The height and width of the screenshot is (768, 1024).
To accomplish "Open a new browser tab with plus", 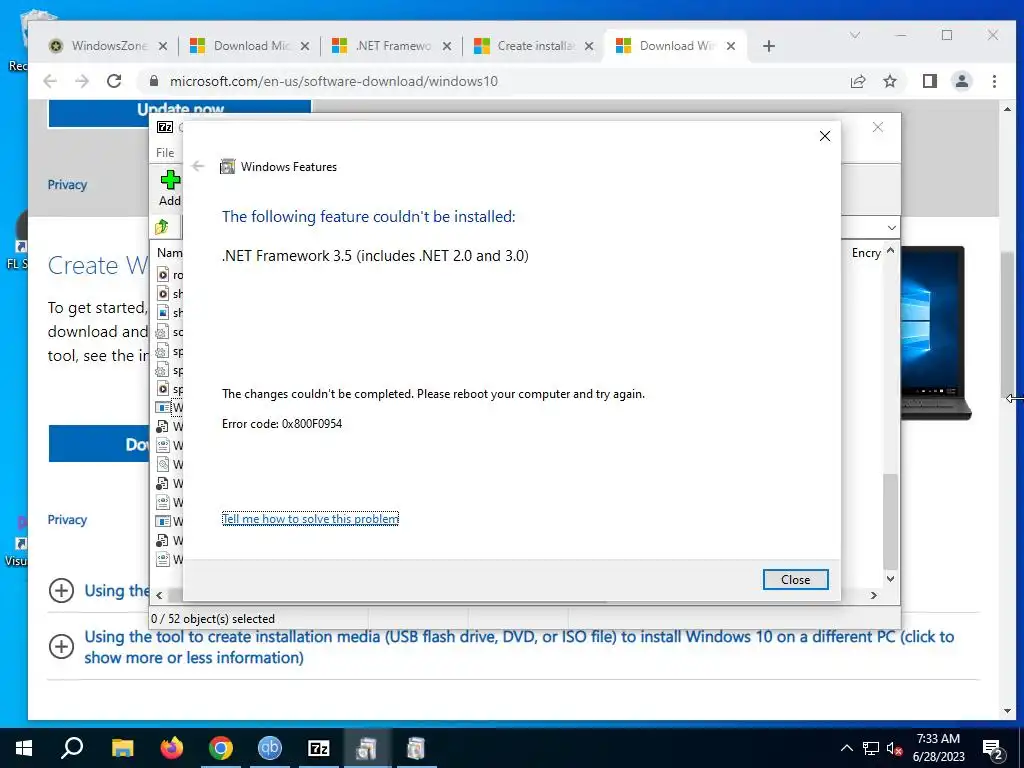I will pos(769,46).
